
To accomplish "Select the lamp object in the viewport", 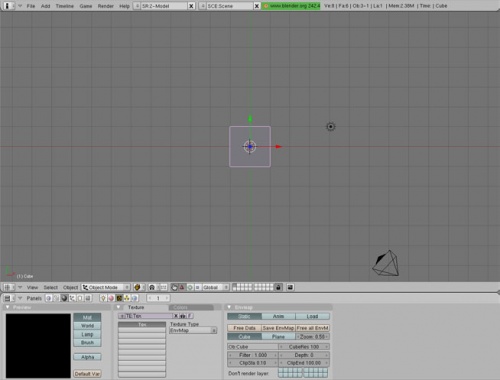I will tap(330, 127).
